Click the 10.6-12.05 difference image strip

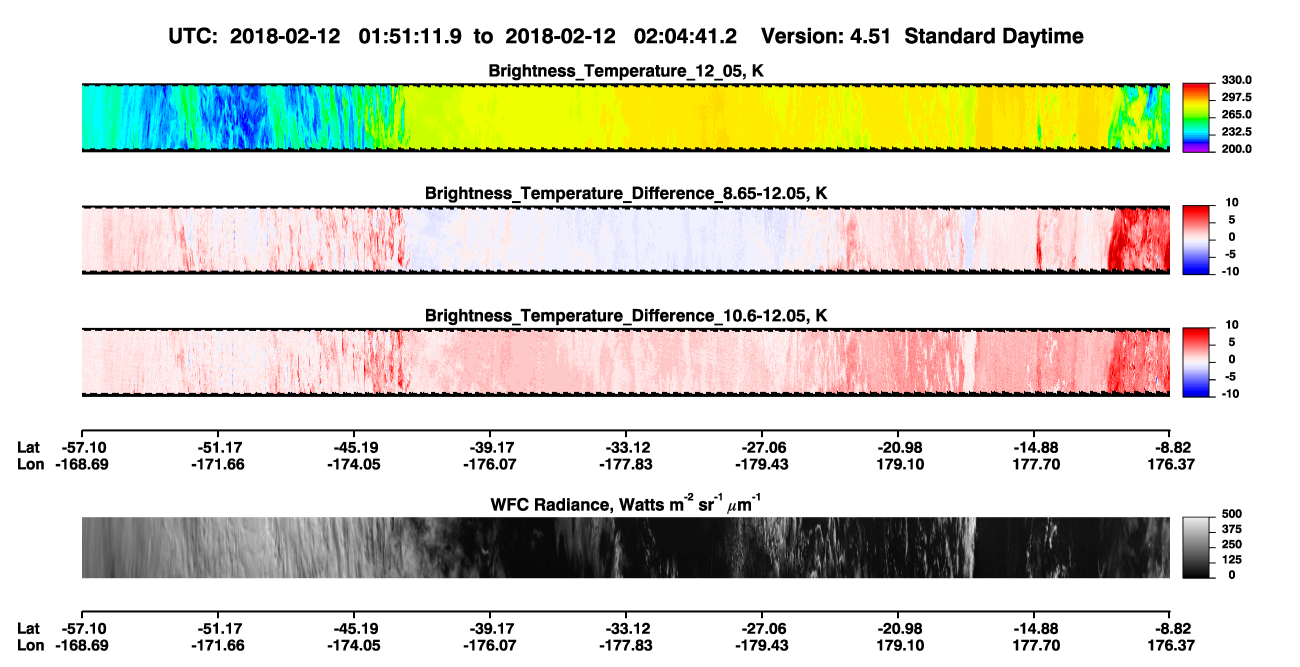tap(625, 362)
